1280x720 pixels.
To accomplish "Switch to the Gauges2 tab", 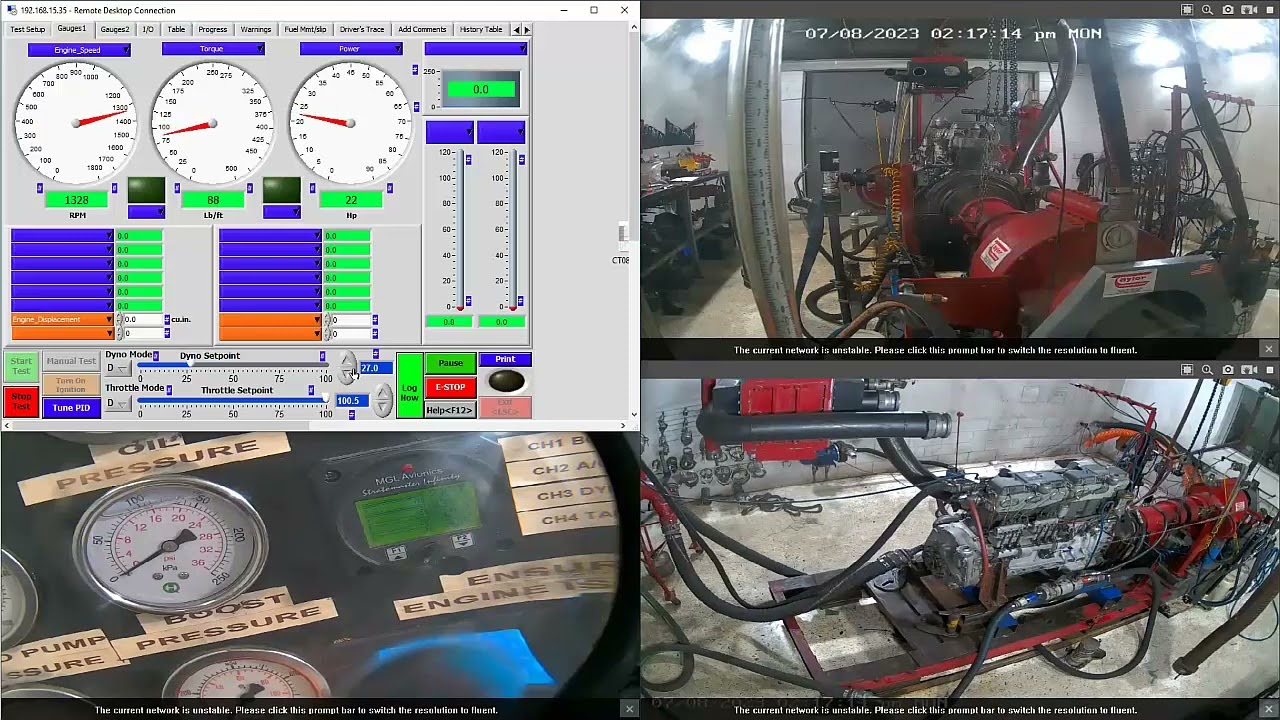I will (x=115, y=29).
